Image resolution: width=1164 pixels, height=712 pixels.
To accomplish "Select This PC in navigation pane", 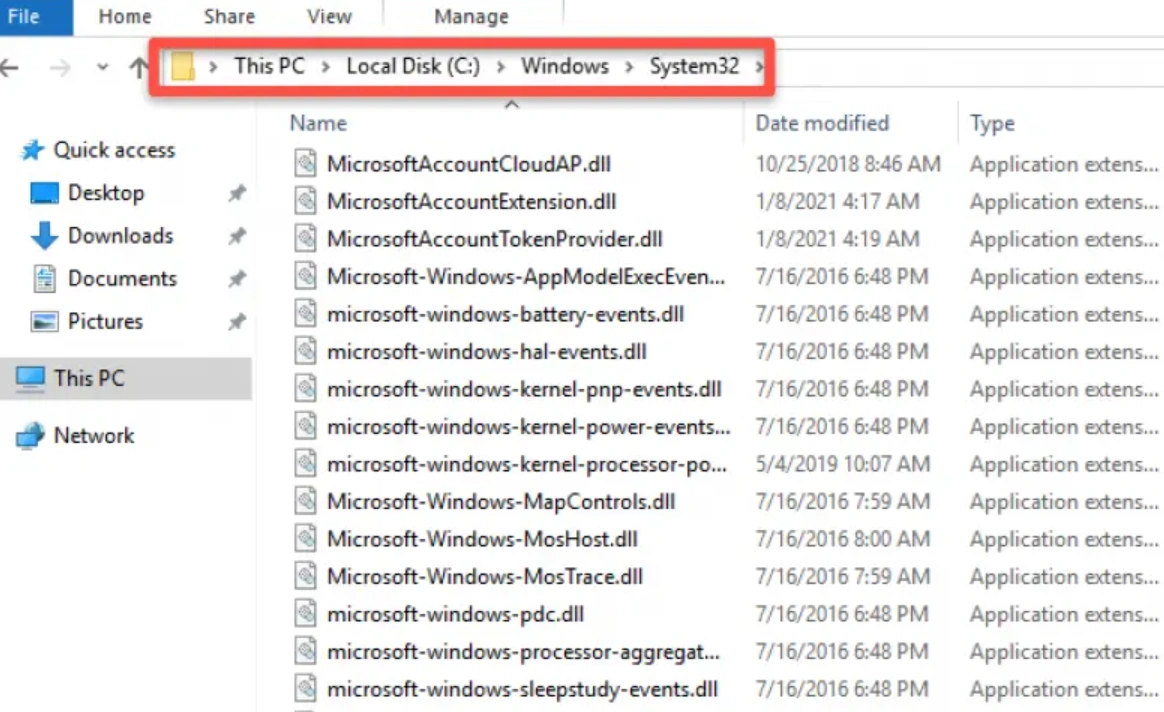I will pos(89,378).
